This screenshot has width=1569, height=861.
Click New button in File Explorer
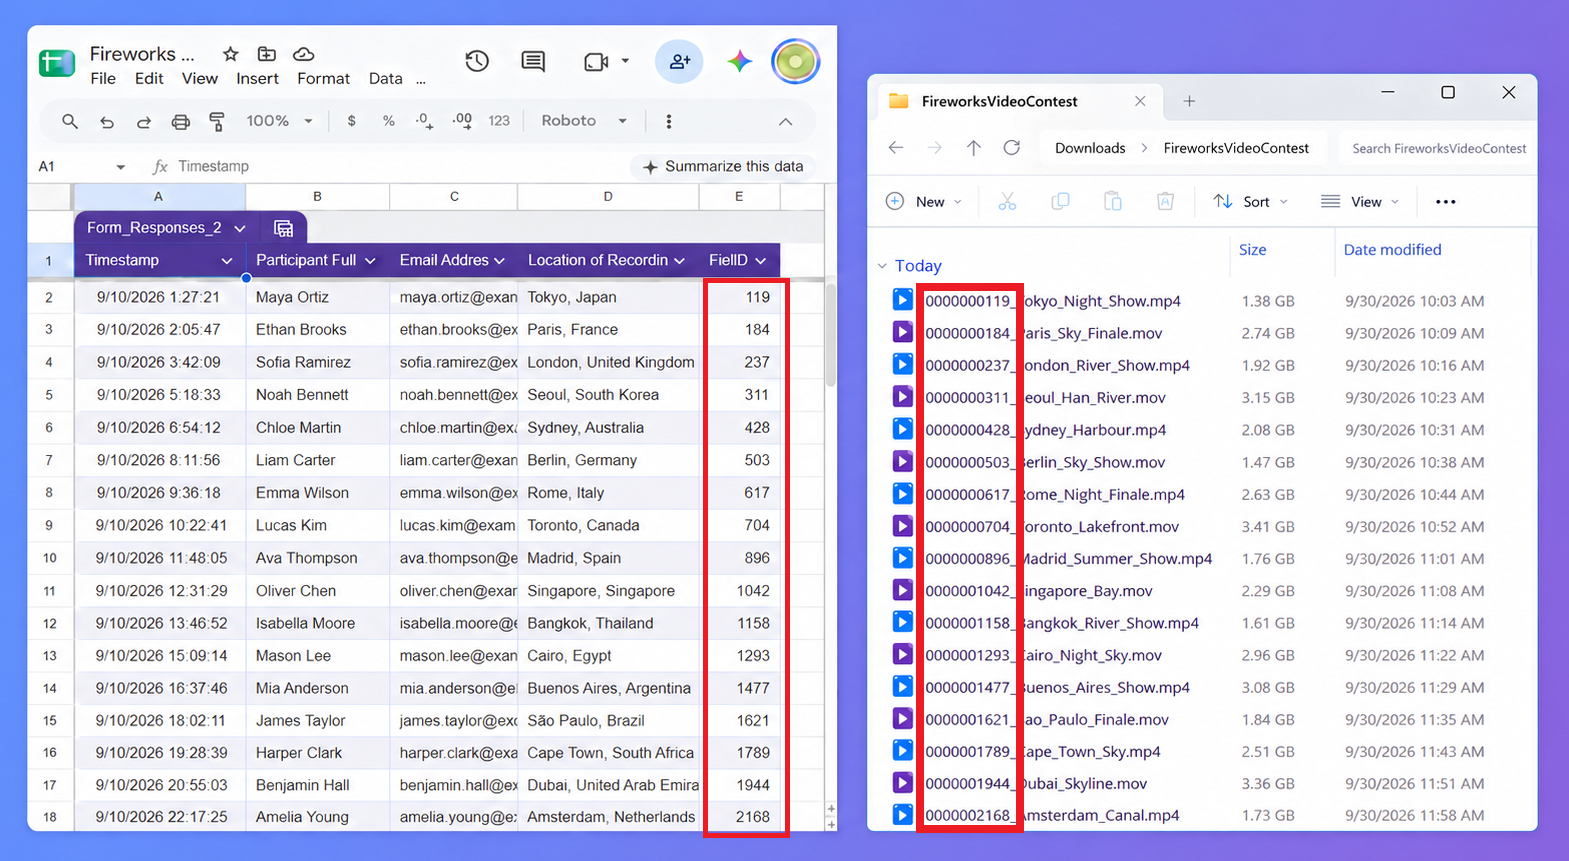pos(924,202)
